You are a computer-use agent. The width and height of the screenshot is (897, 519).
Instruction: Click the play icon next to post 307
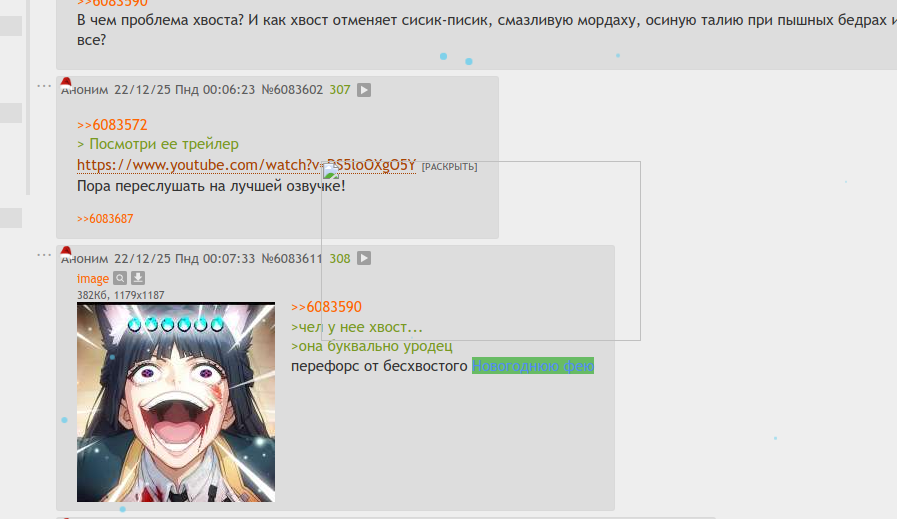pos(364,90)
